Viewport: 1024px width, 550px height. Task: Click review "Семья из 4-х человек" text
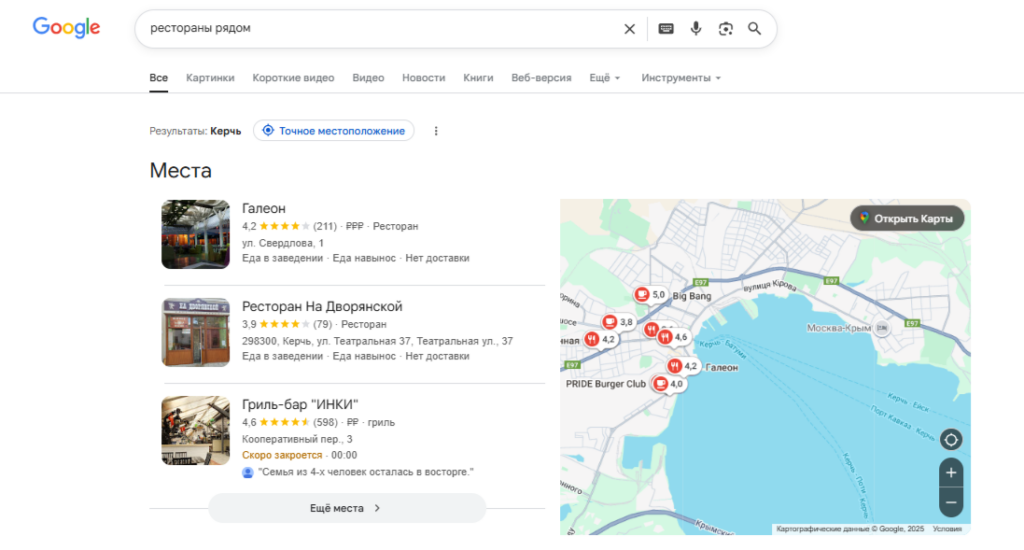(366, 472)
